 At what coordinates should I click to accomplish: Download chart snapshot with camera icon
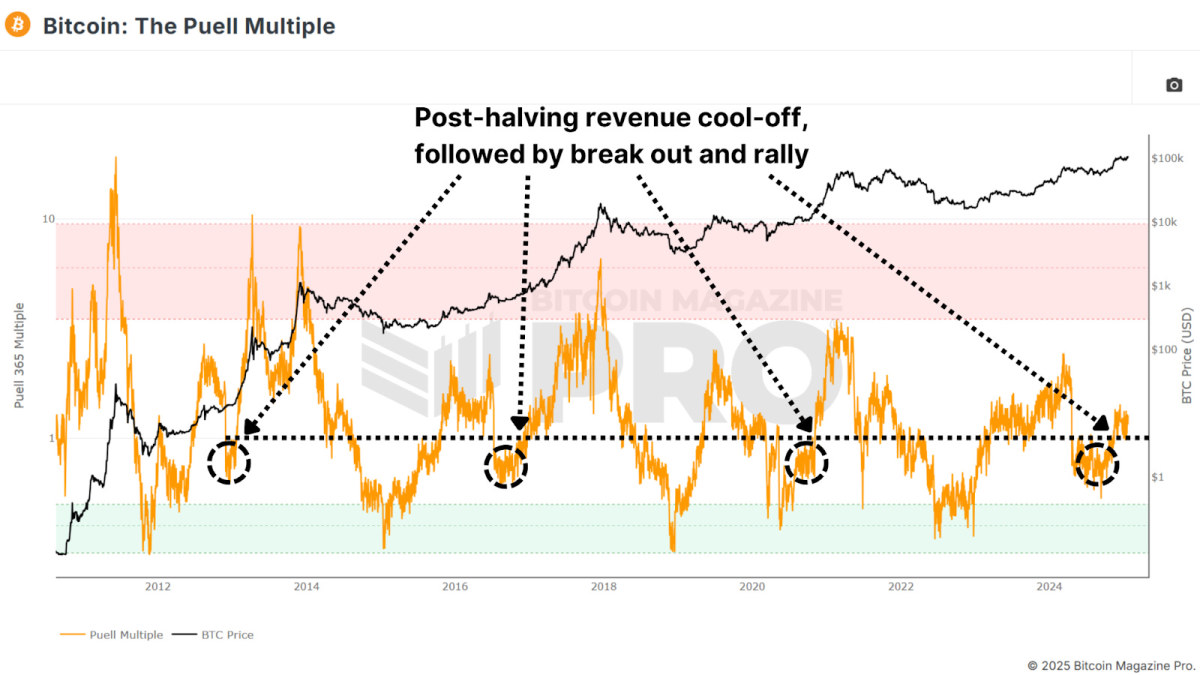coord(1174,85)
